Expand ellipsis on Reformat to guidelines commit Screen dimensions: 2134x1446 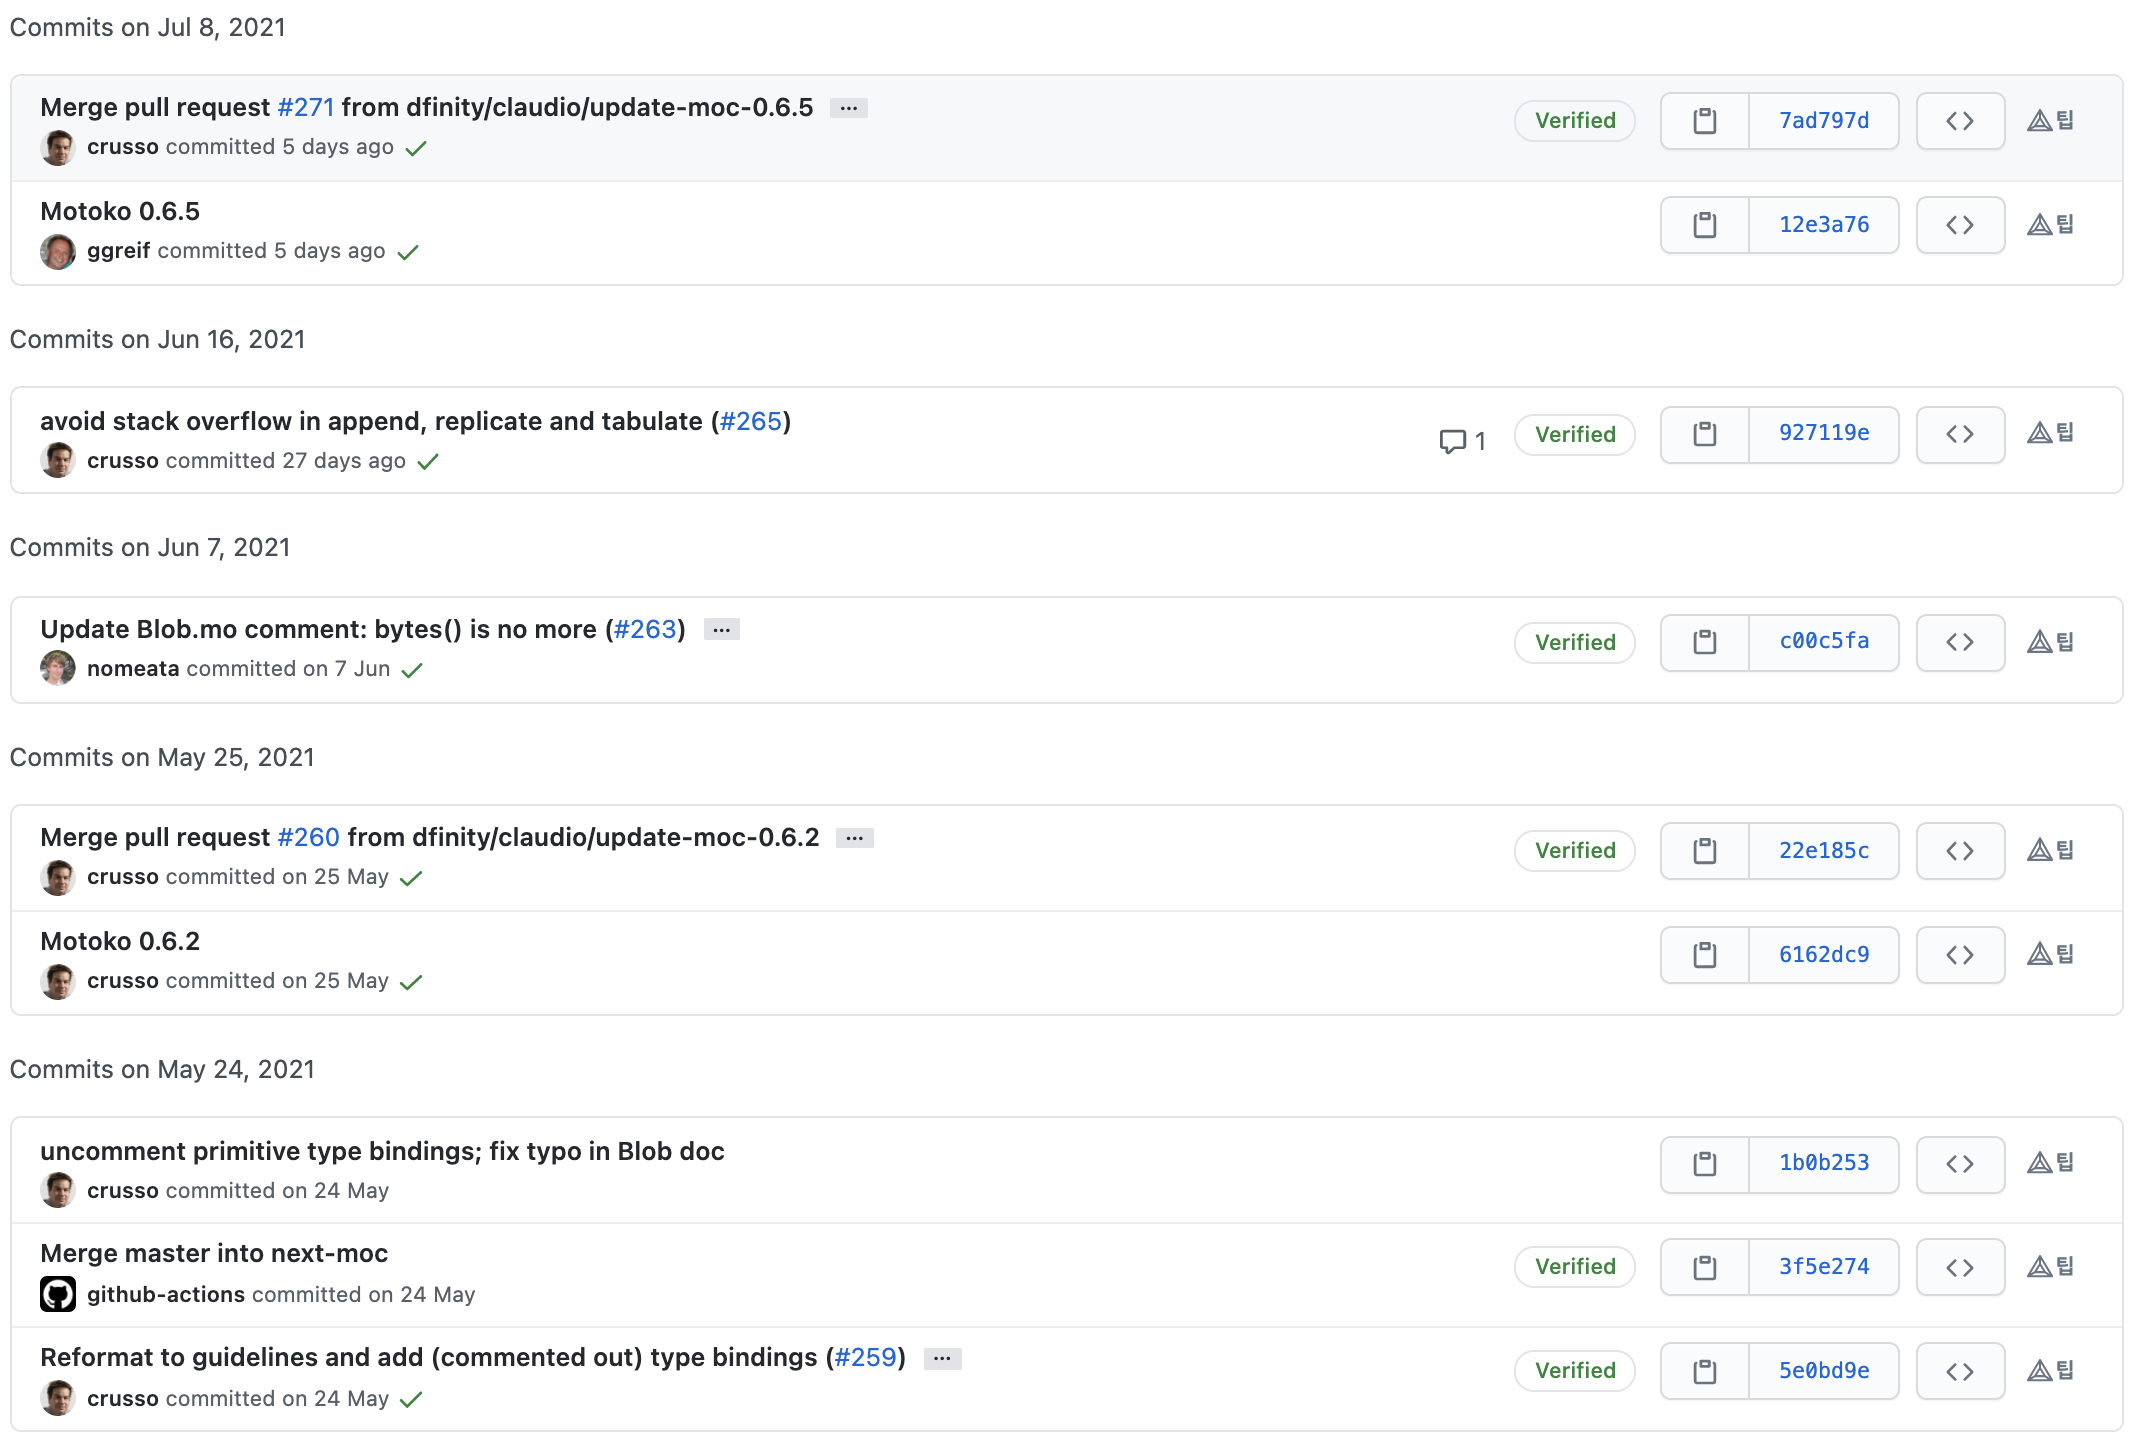click(942, 1358)
